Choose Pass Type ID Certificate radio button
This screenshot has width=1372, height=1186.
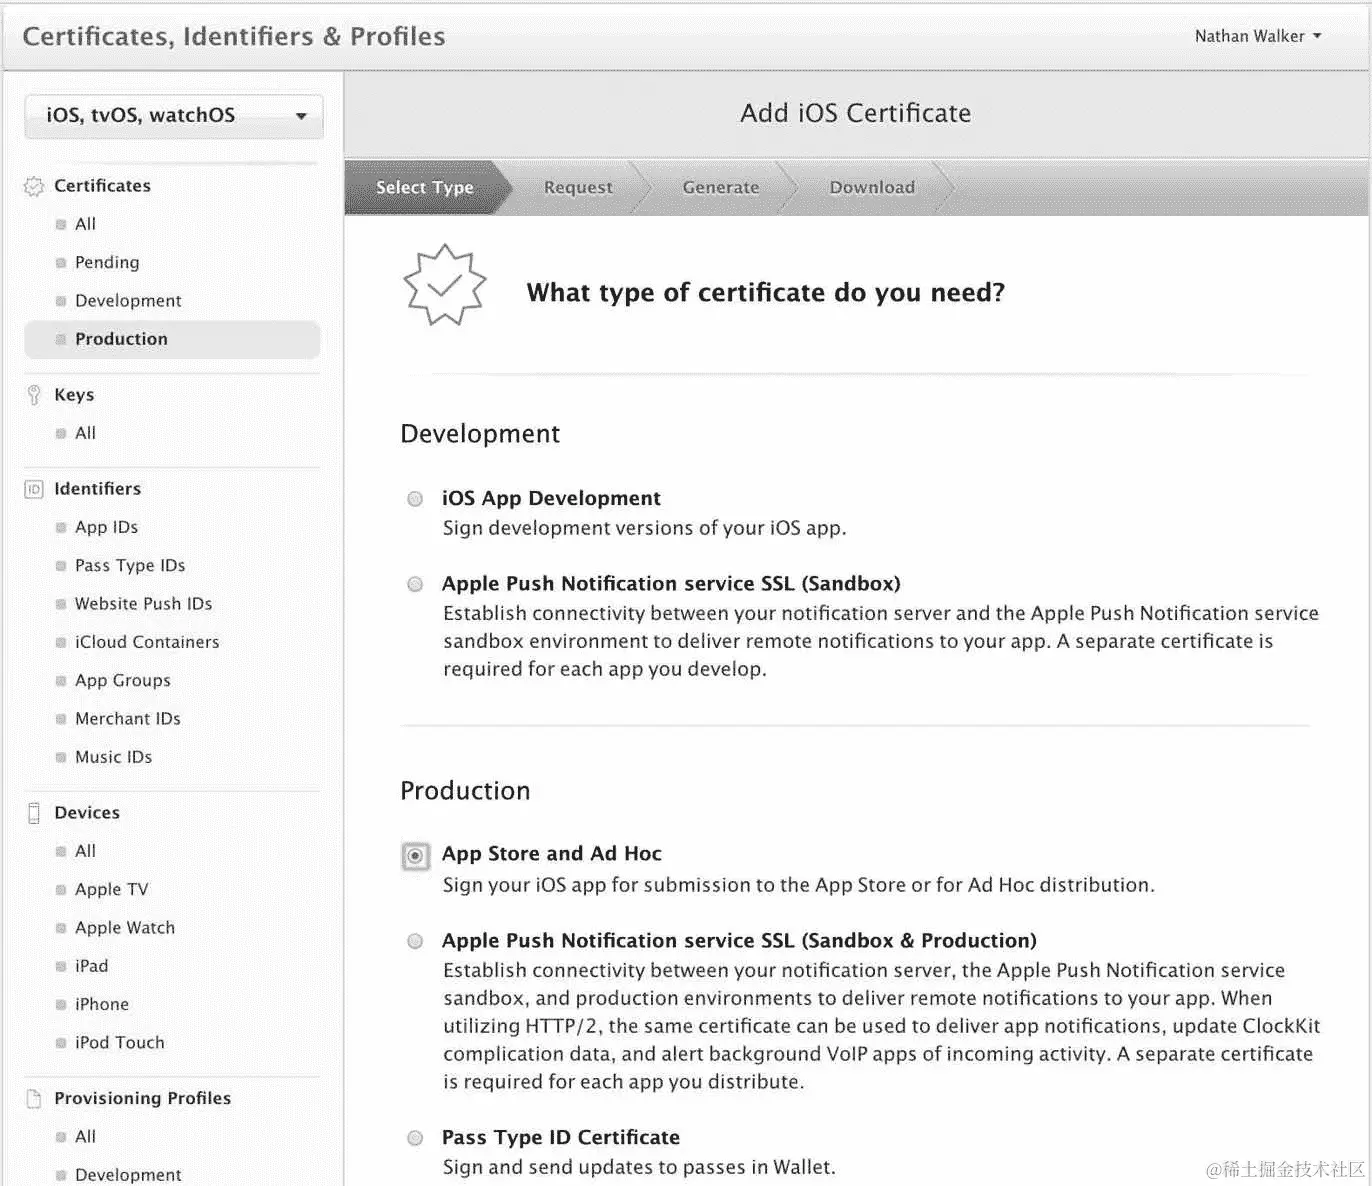coord(415,1138)
